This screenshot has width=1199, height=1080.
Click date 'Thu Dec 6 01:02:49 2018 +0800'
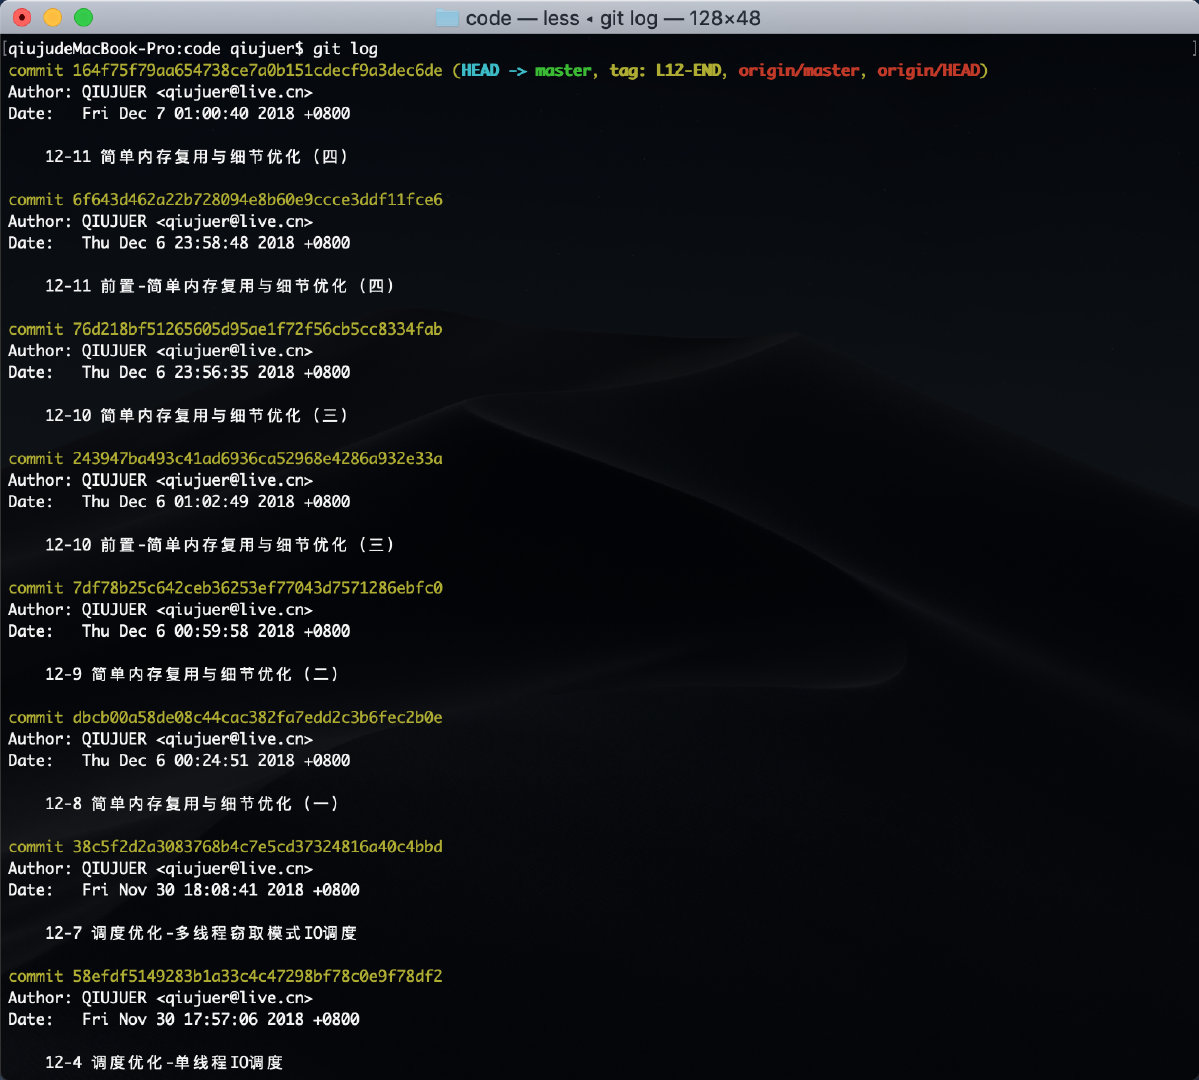point(216,502)
